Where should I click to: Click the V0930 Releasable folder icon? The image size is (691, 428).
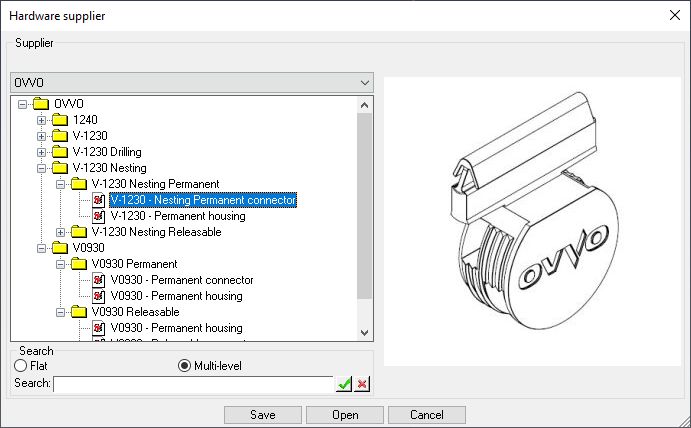[79, 312]
